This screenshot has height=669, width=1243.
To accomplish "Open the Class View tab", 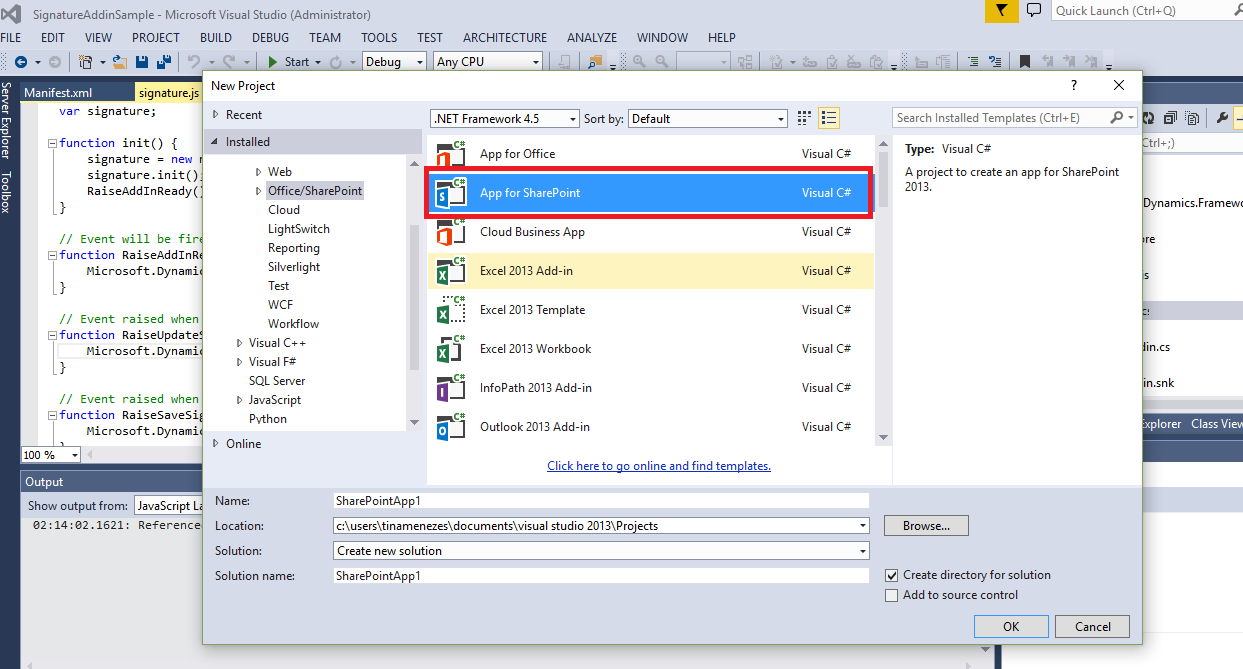I will point(1216,424).
